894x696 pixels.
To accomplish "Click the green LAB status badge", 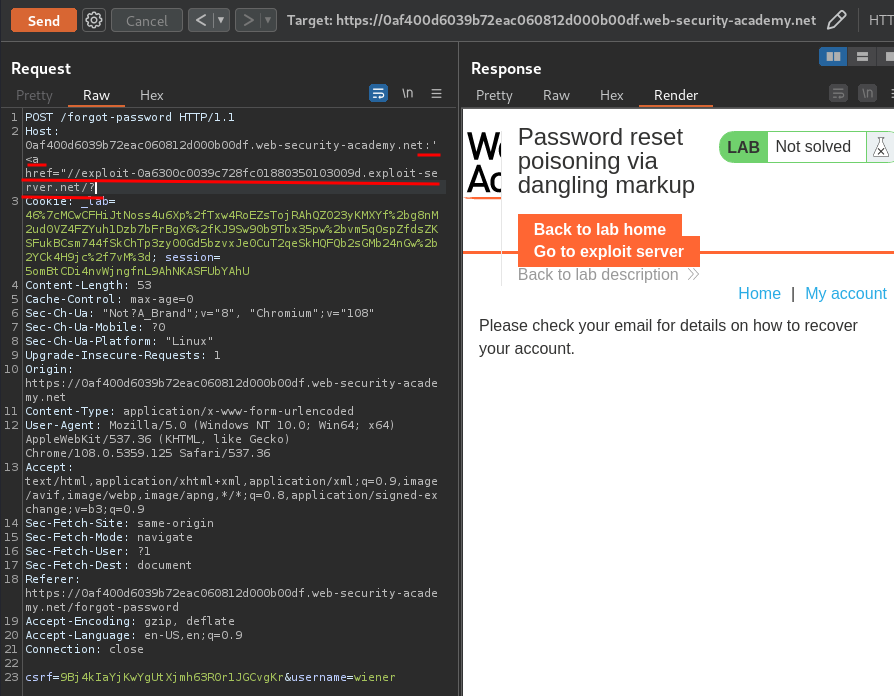I will [x=743, y=147].
